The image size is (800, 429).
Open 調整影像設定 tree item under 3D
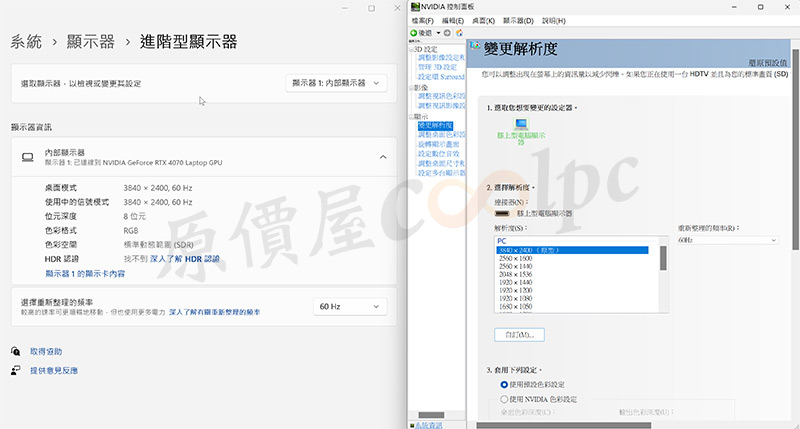point(441,58)
